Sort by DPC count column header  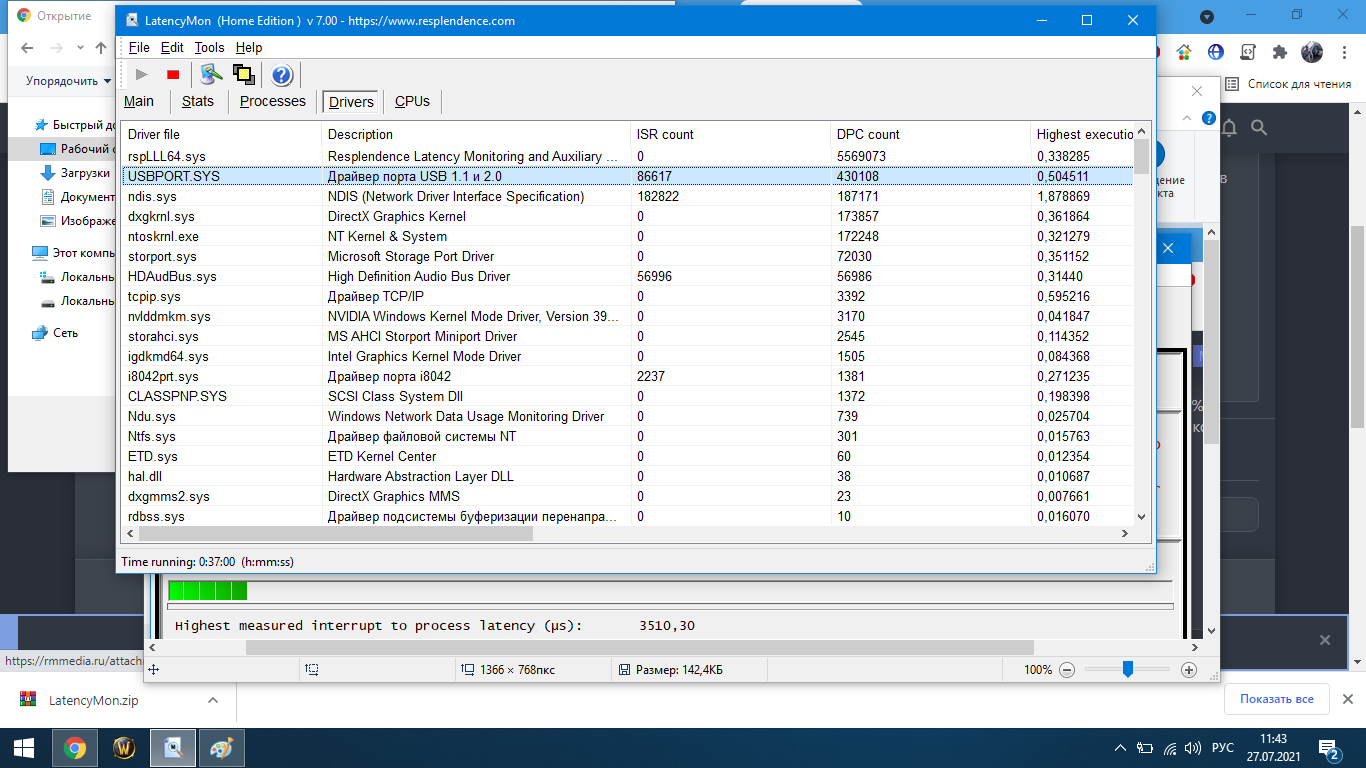pos(931,134)
